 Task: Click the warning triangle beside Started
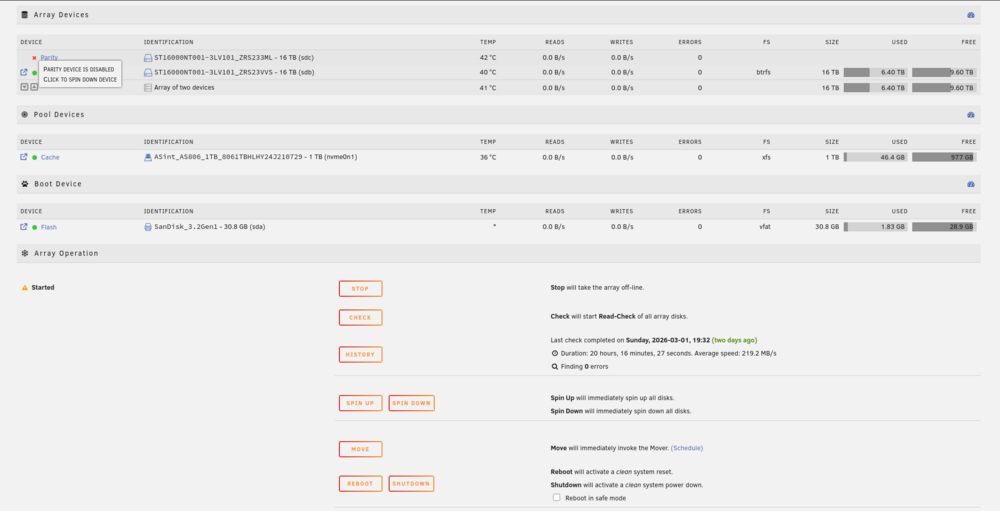coord(25,288)
